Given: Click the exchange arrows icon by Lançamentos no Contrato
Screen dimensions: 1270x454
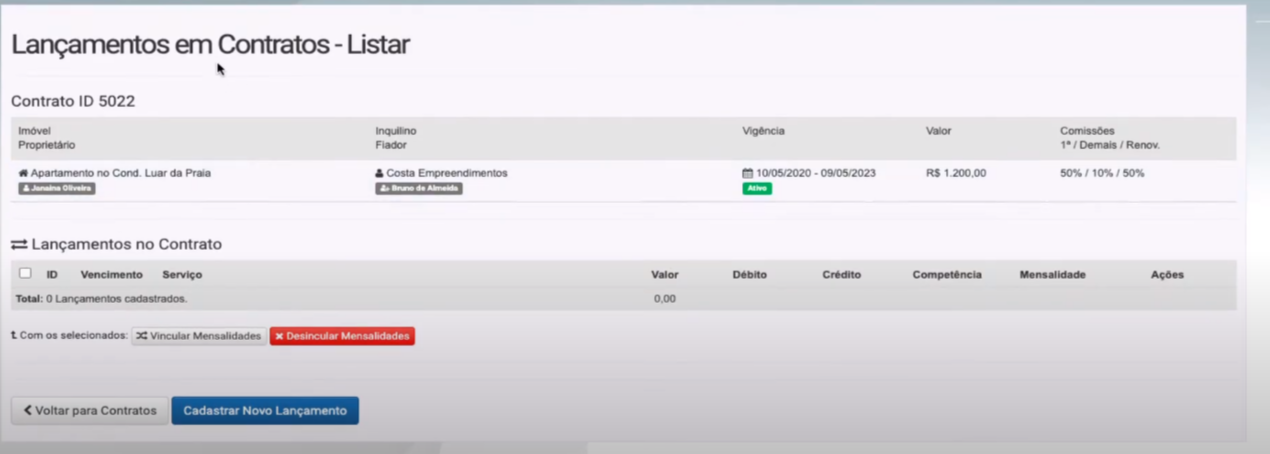Looking at the screenshot, I should [19, 245].
